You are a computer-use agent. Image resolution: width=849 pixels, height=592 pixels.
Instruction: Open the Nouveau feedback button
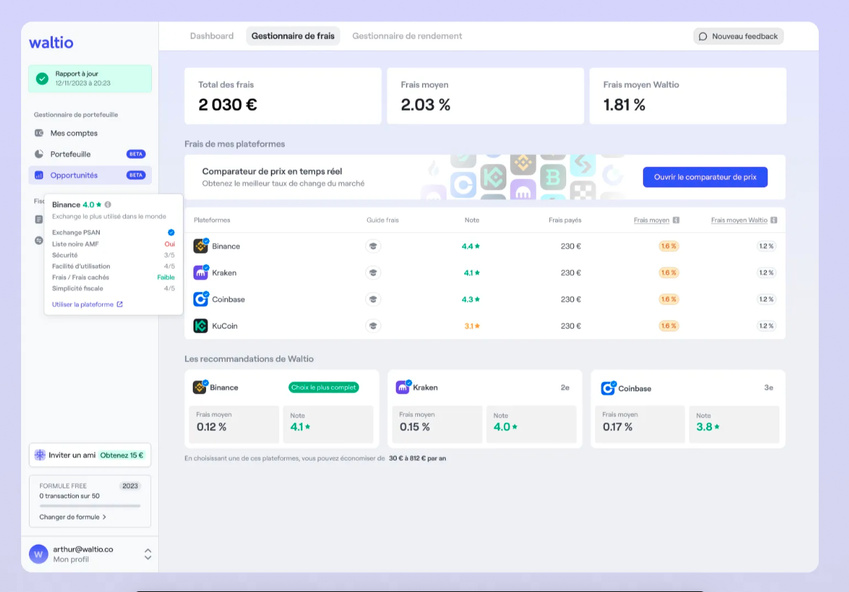[x=738, y=36]
